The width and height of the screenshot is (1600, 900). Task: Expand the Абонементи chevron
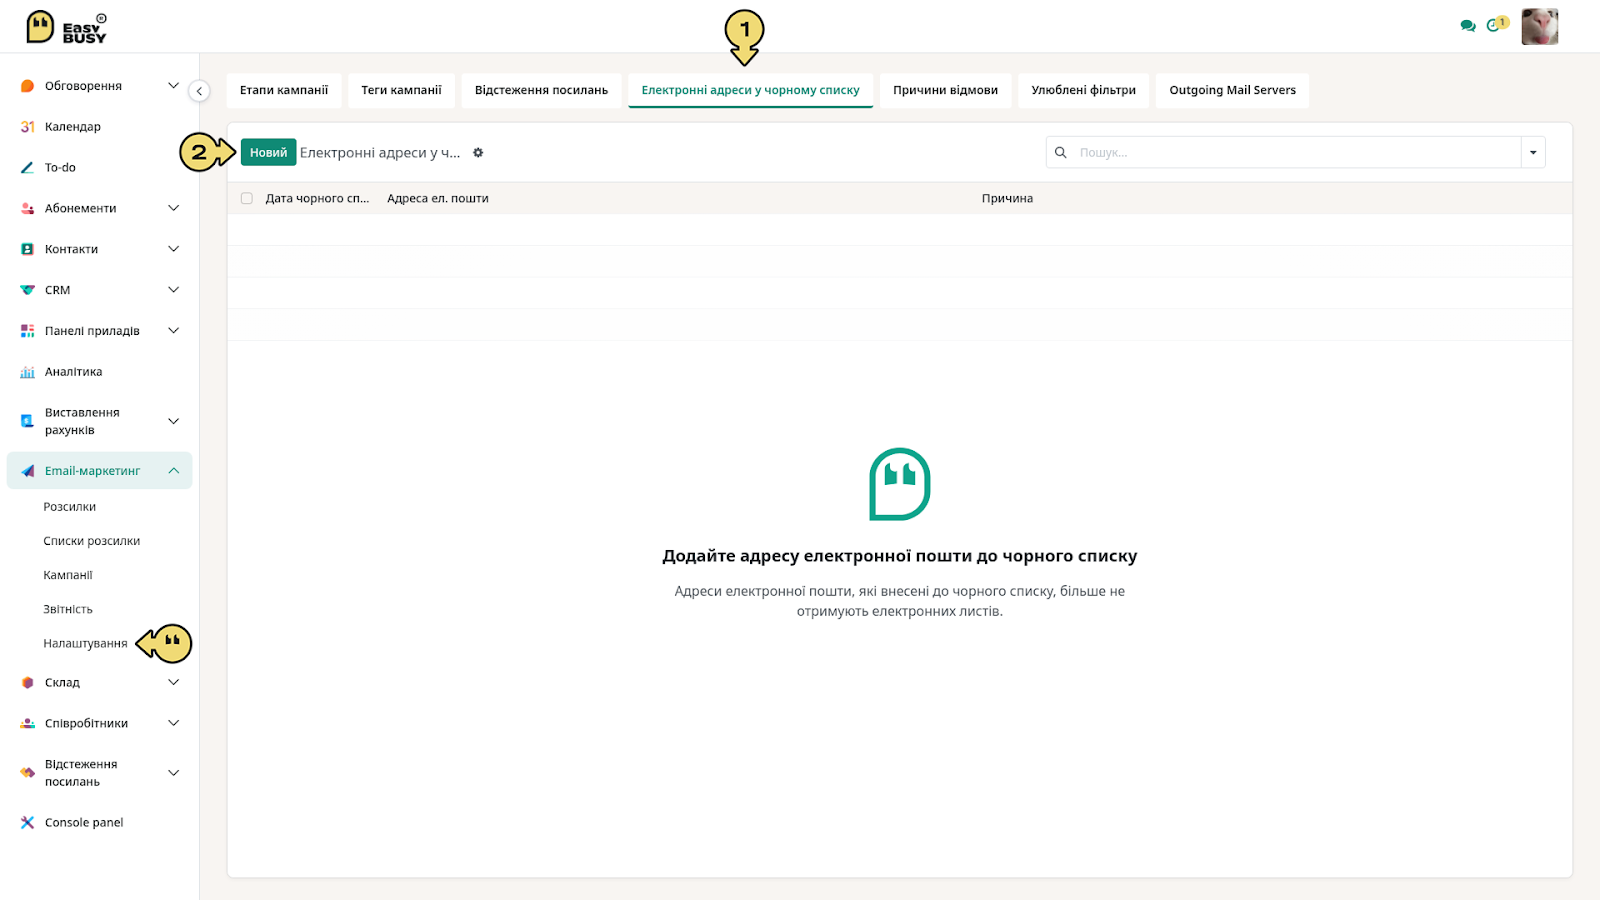click(x=173, y=208)
